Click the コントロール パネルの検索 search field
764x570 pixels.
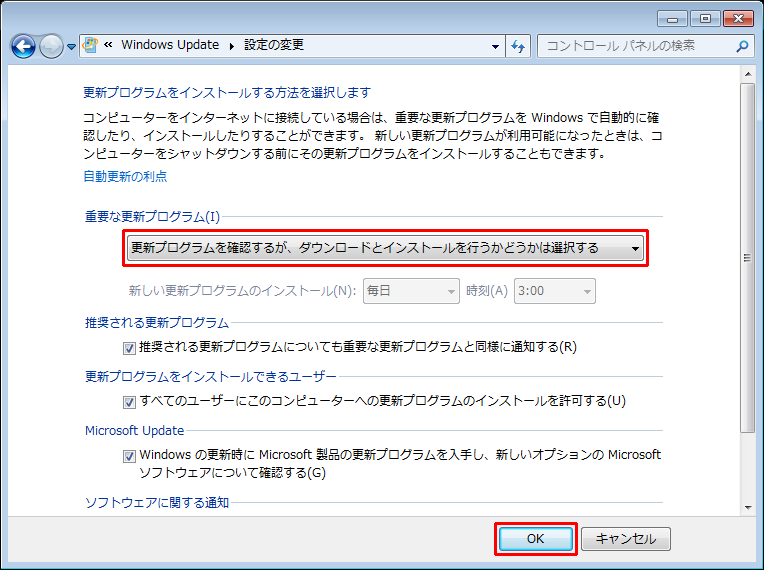[x=646, y=46]
